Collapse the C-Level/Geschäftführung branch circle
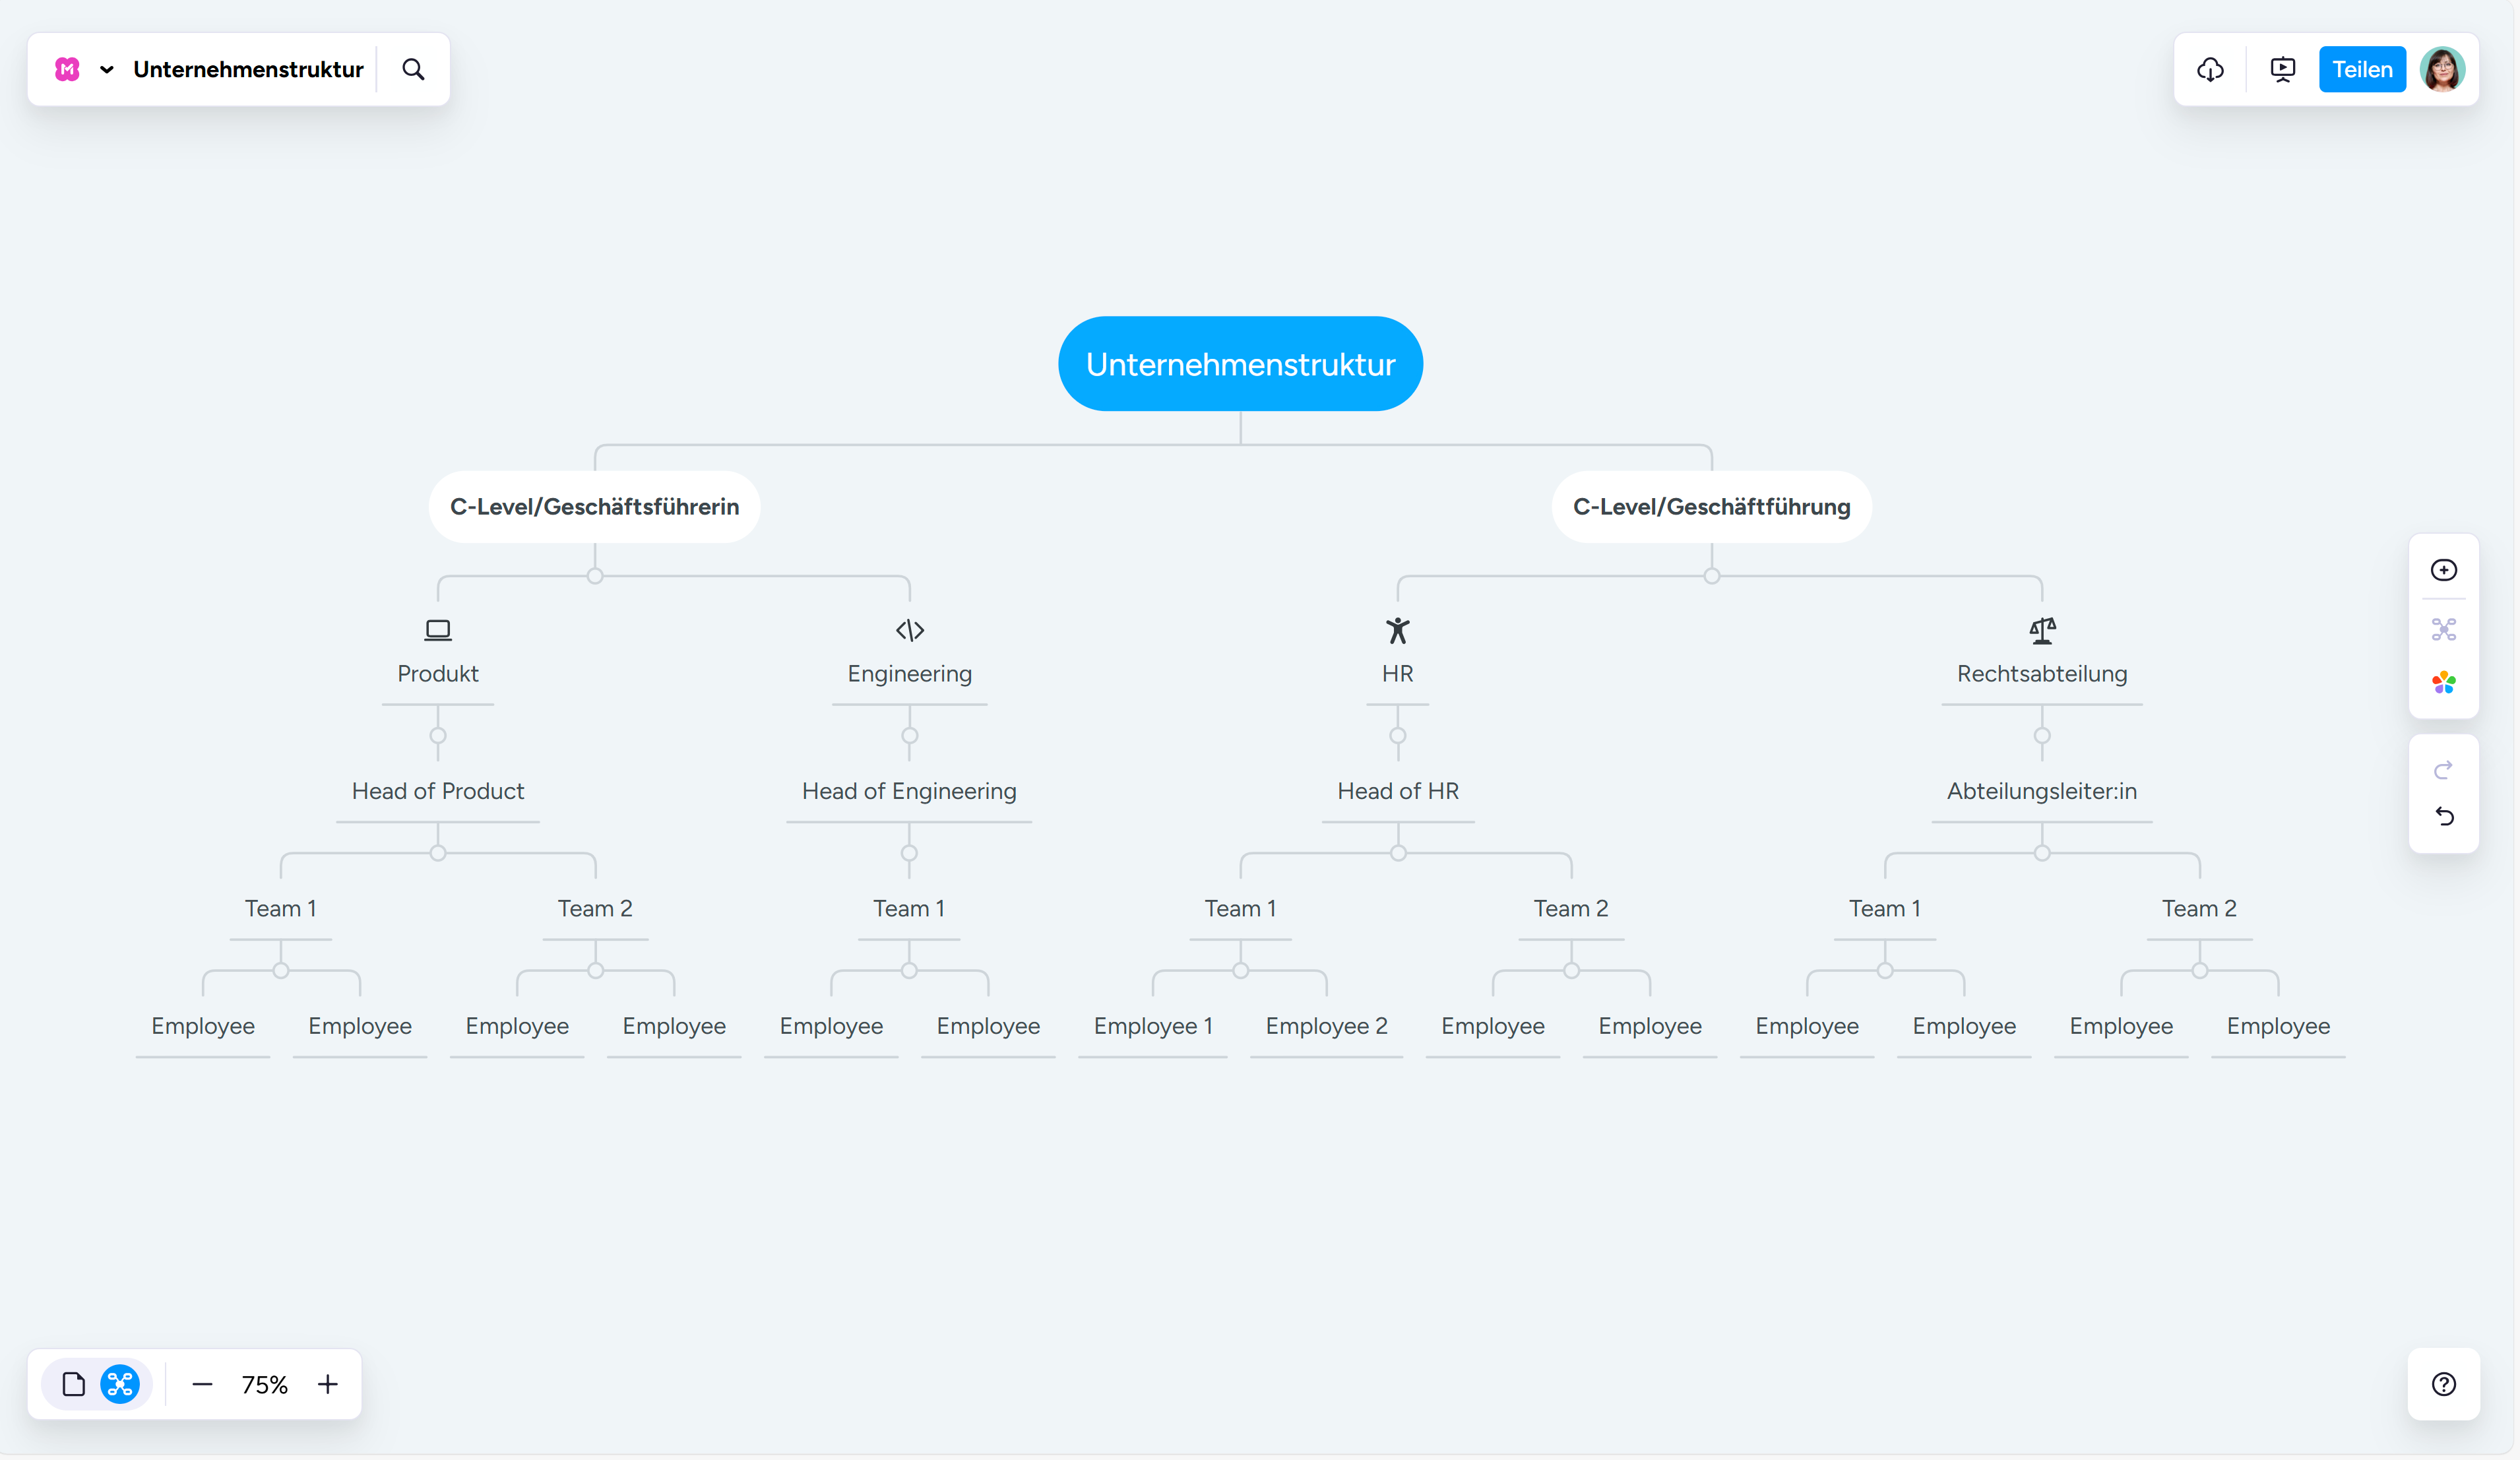 pyautogui.click(x=1712, y=576)
